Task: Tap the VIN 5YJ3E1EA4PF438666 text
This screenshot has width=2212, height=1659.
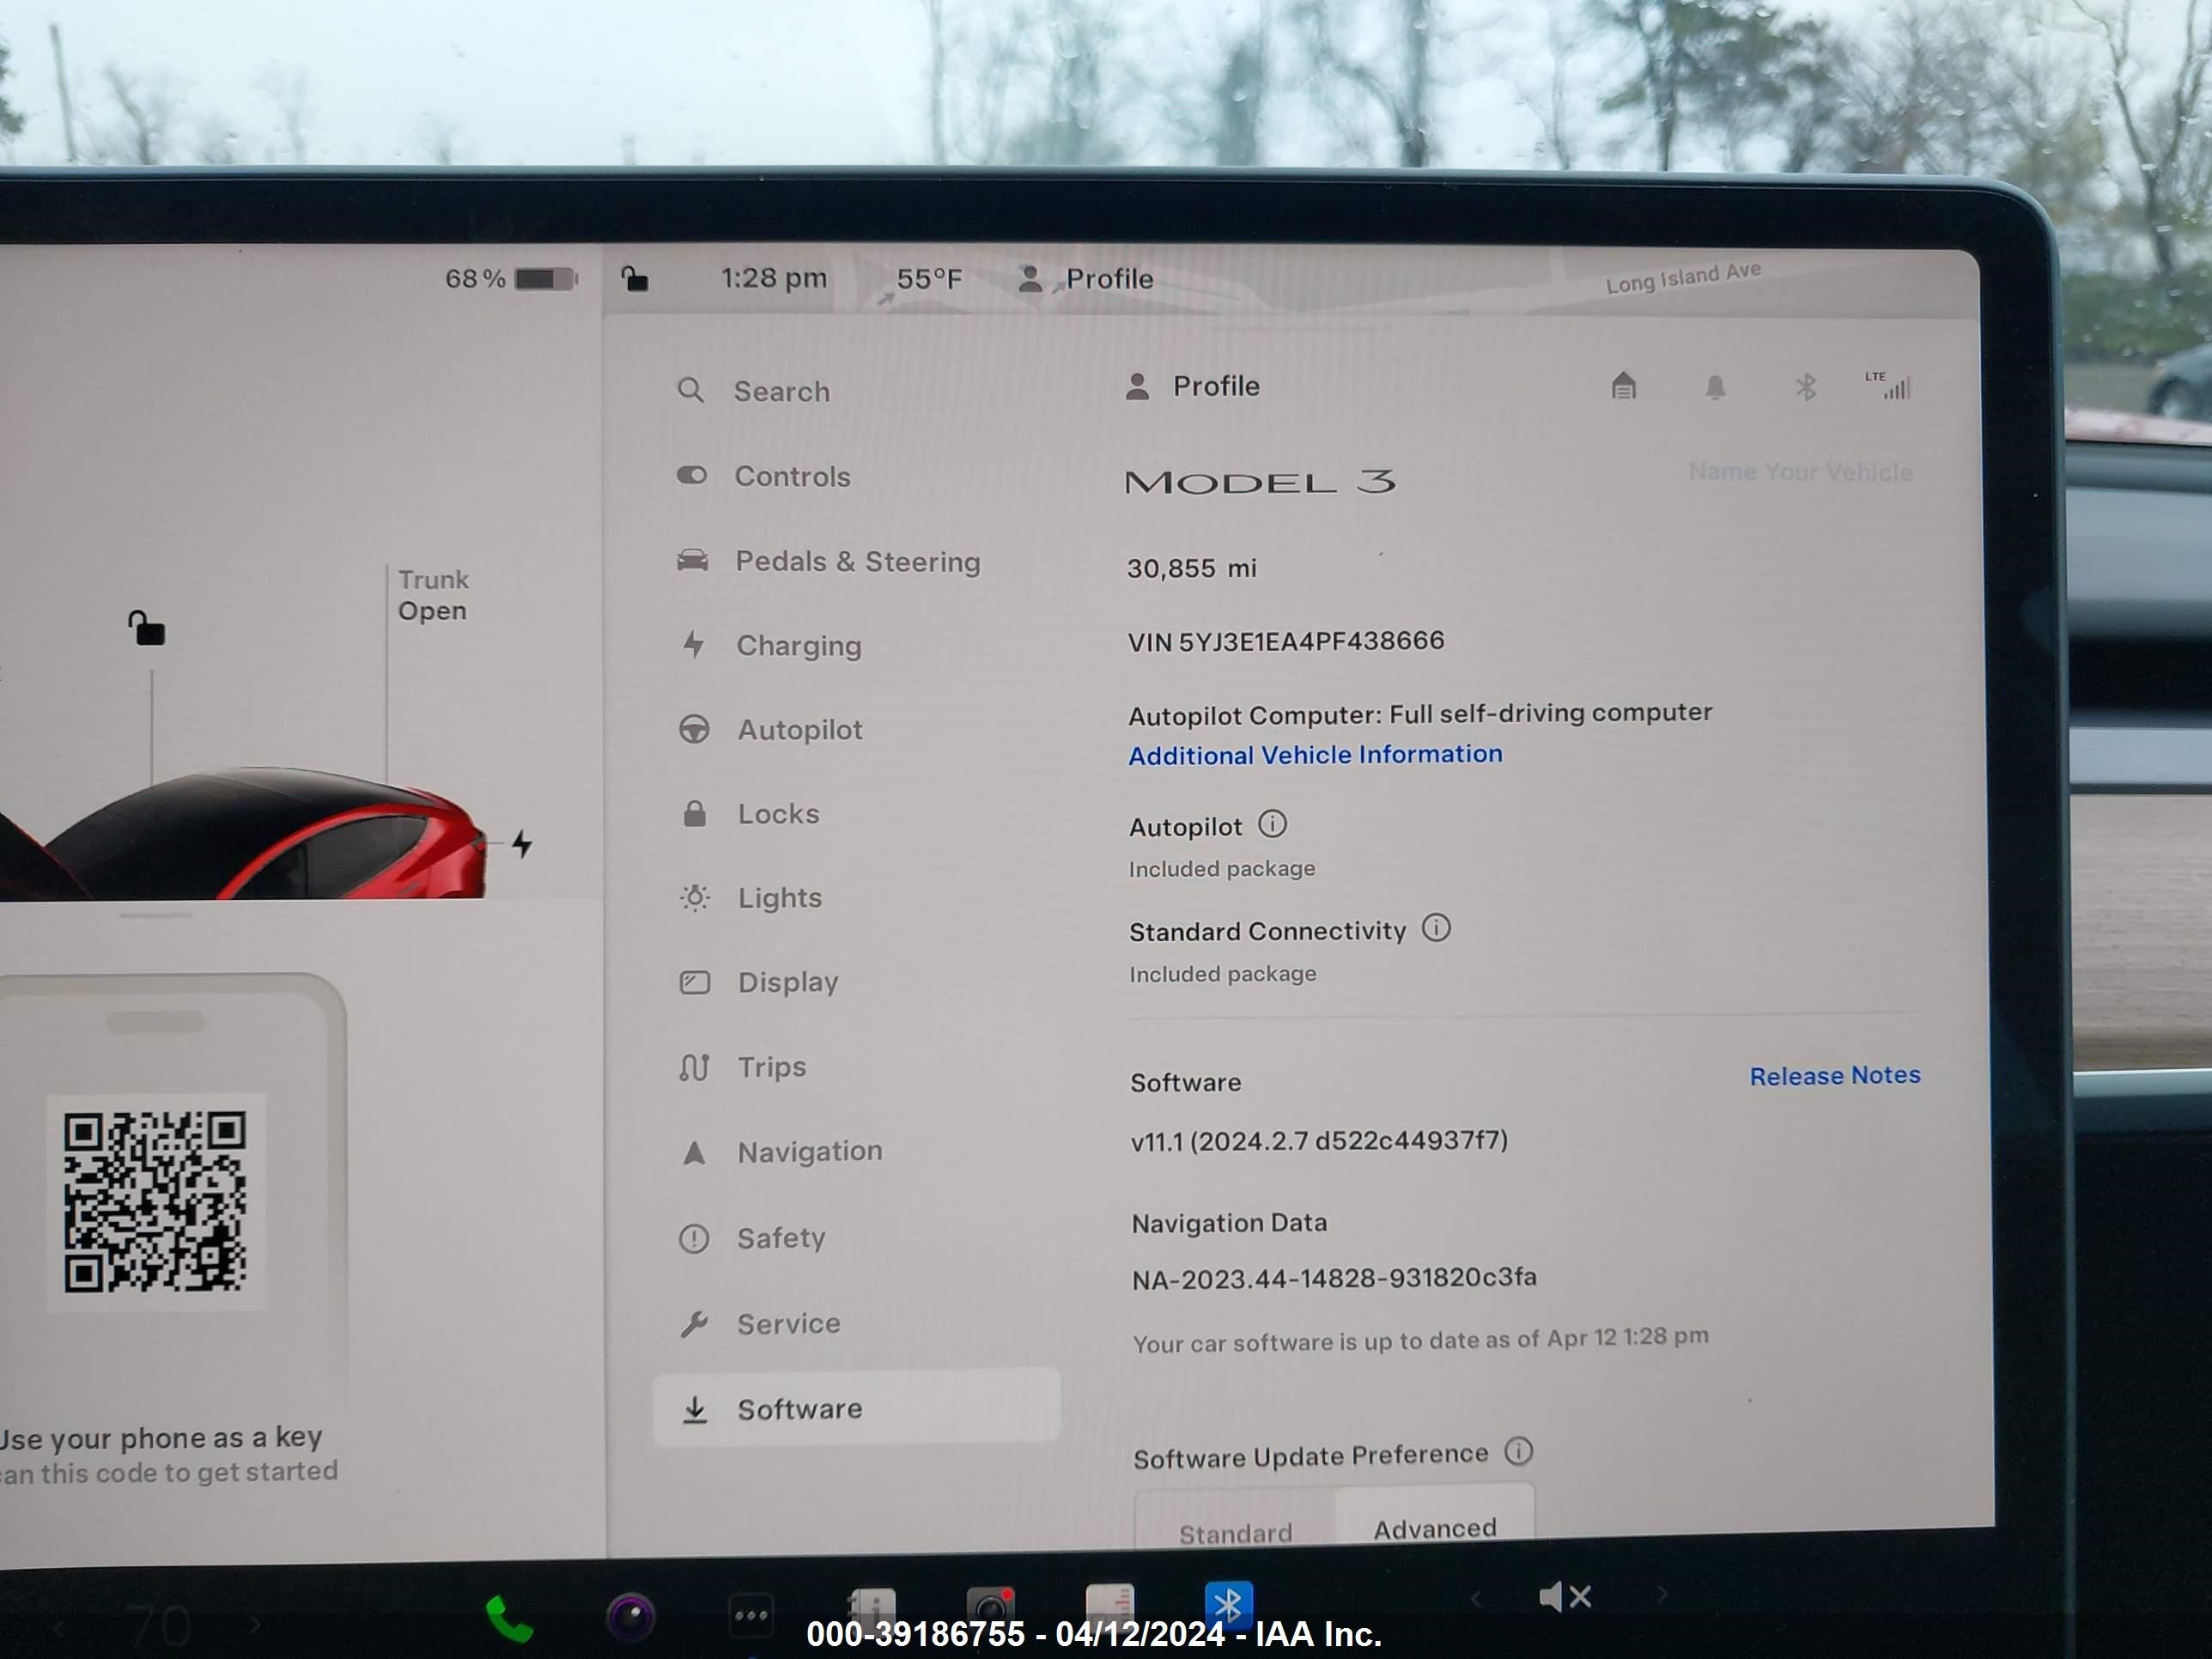Action: pos(1286,641)
